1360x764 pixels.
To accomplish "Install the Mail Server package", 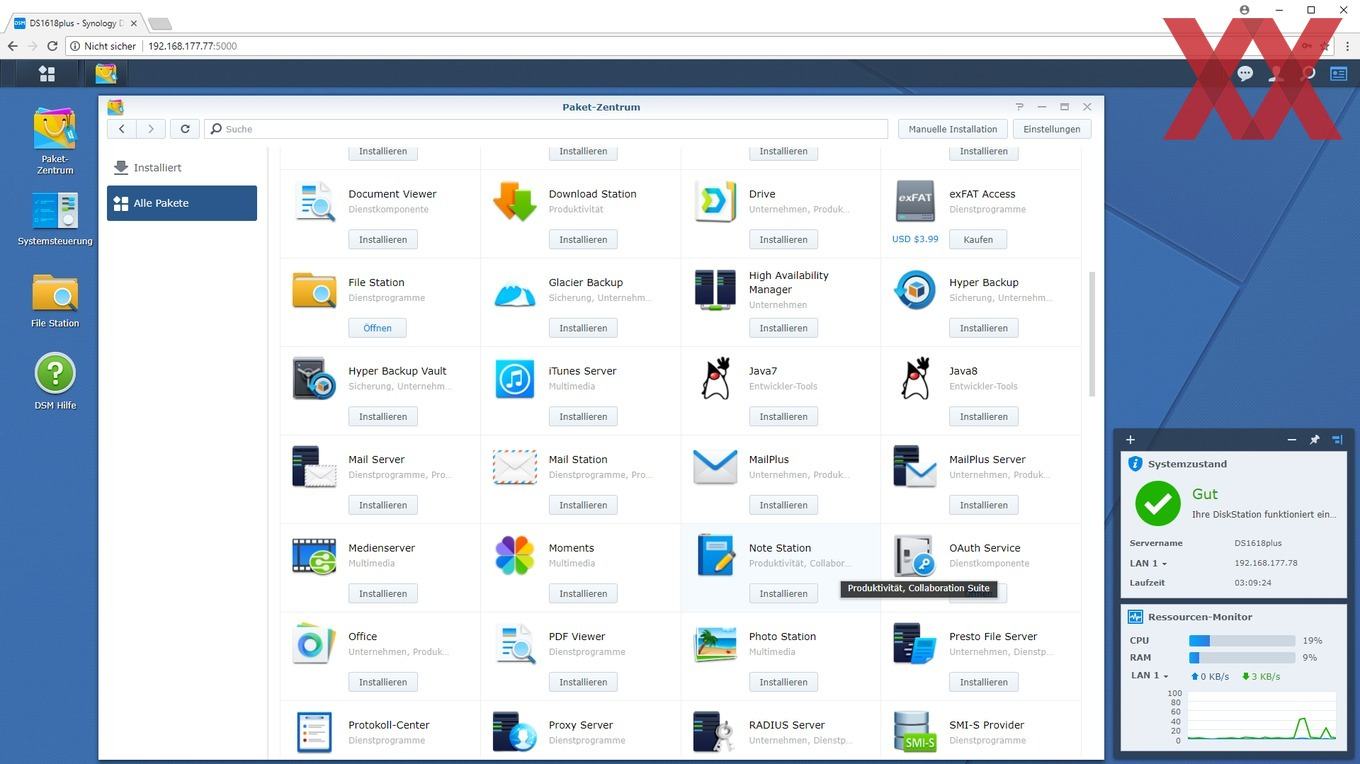I will click(x=383, y=505).
